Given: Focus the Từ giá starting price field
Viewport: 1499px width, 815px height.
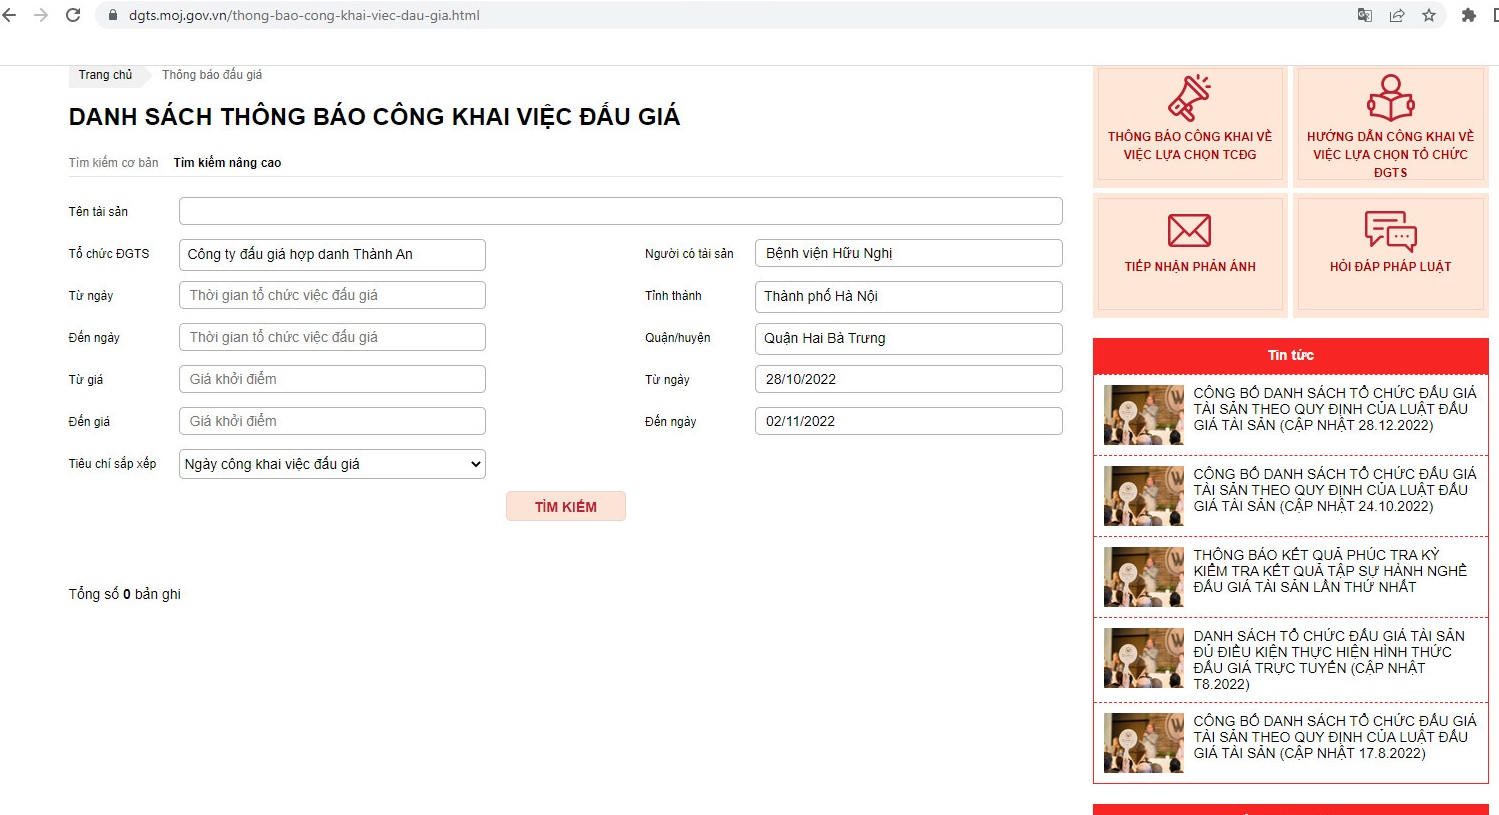Looking at the screenshot, I should (332, 379).
